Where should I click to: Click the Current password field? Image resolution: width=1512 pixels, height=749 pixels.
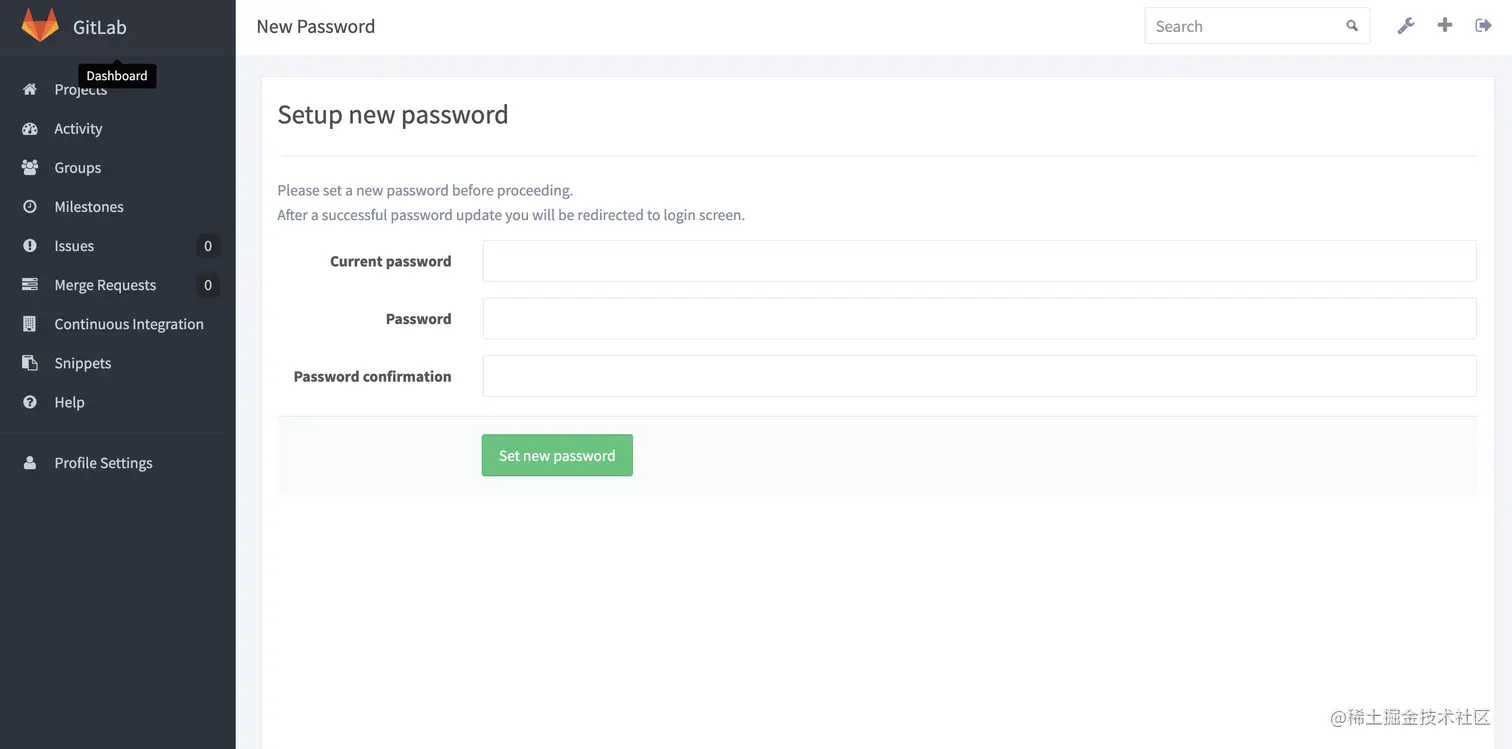coord(979,260)
